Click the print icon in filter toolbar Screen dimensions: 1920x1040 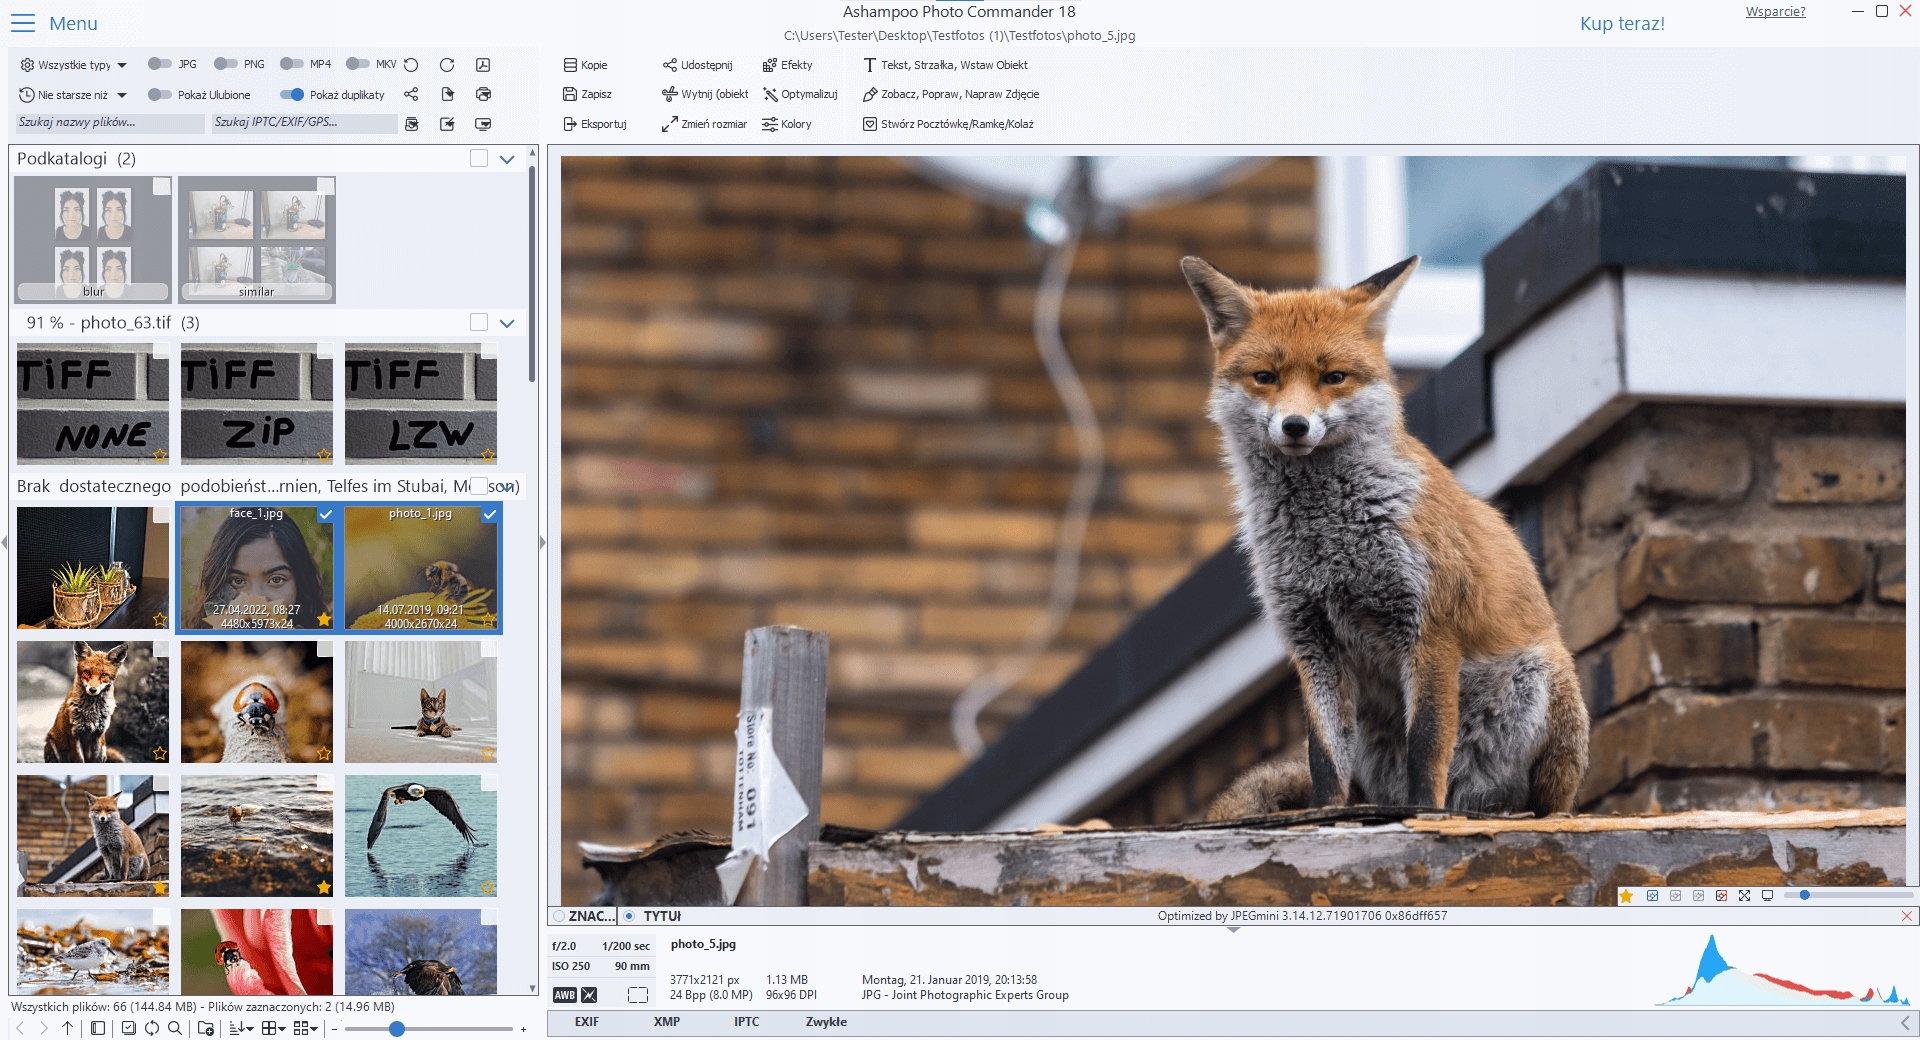pos(483,94)
